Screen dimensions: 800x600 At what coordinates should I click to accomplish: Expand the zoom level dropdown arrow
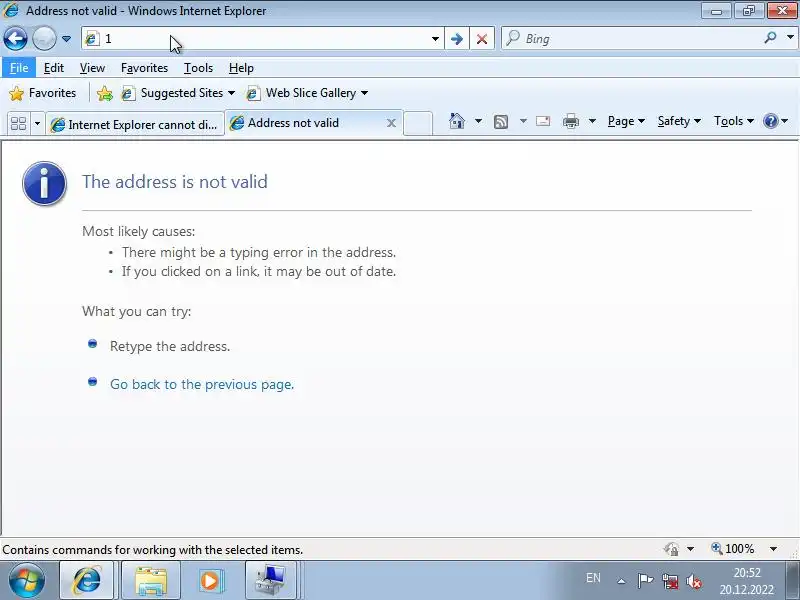pos(773,549)
